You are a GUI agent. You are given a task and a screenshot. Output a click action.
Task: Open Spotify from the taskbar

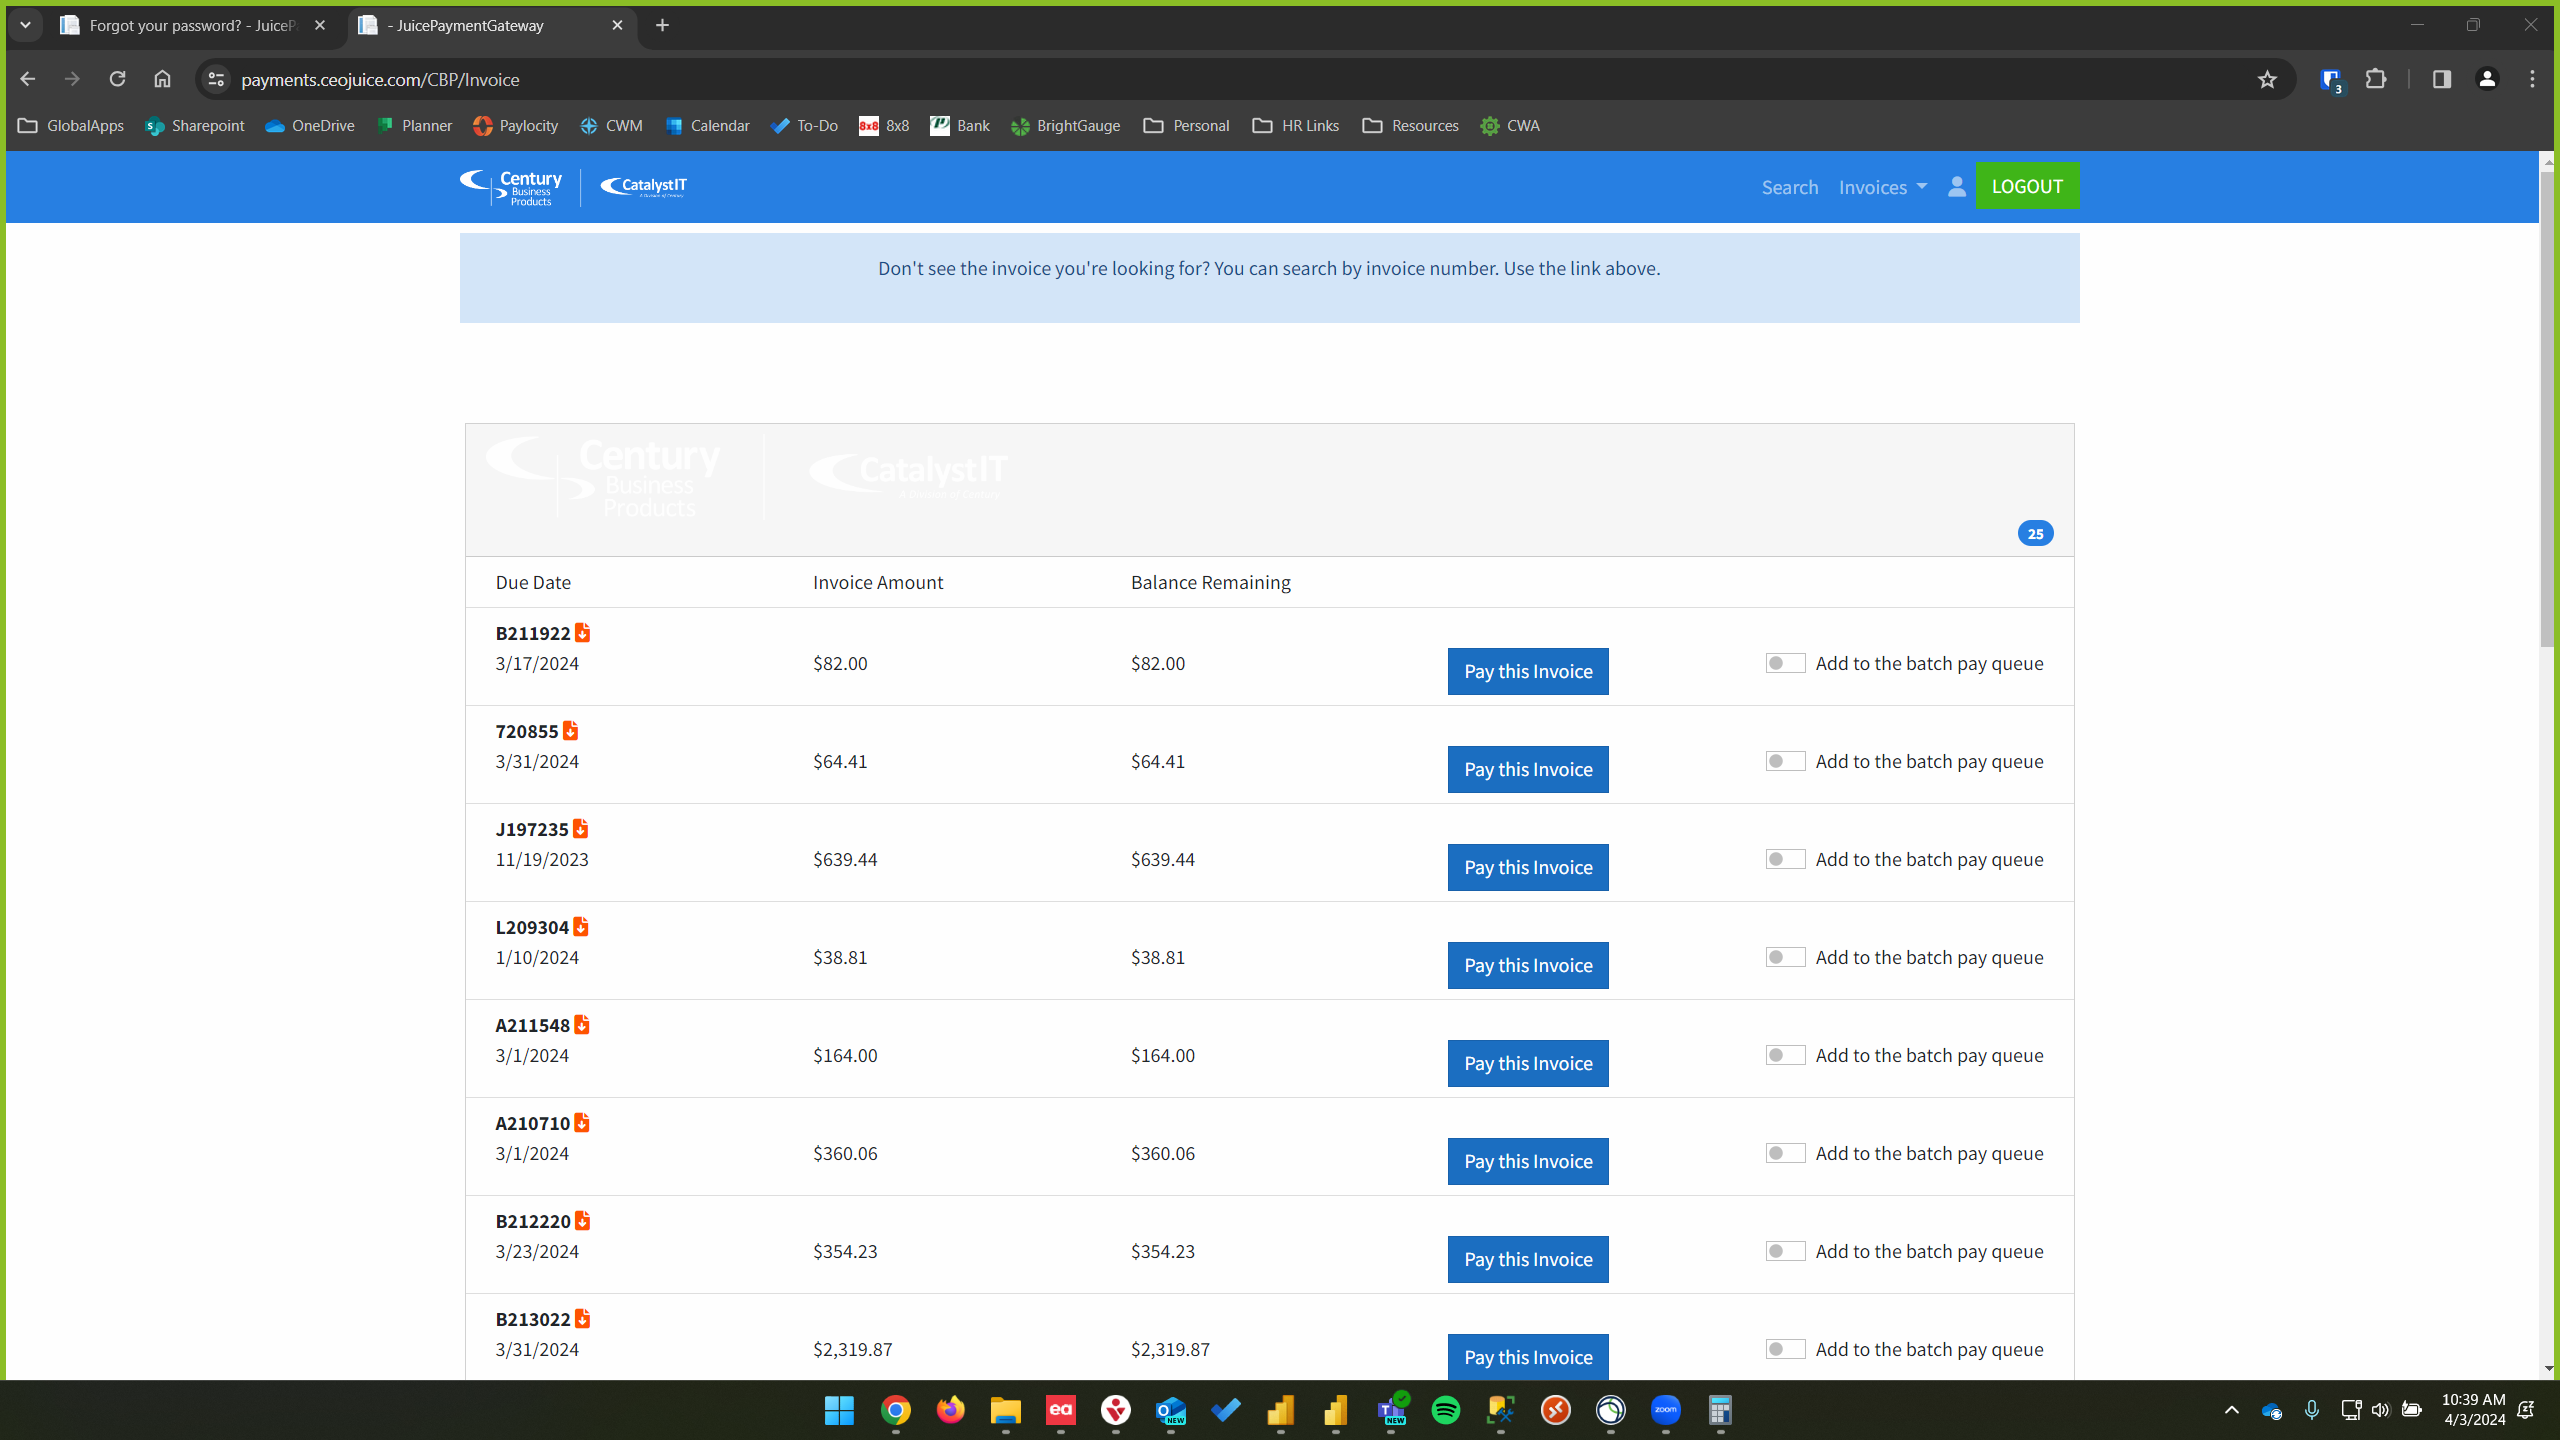coord(1445,1410)
